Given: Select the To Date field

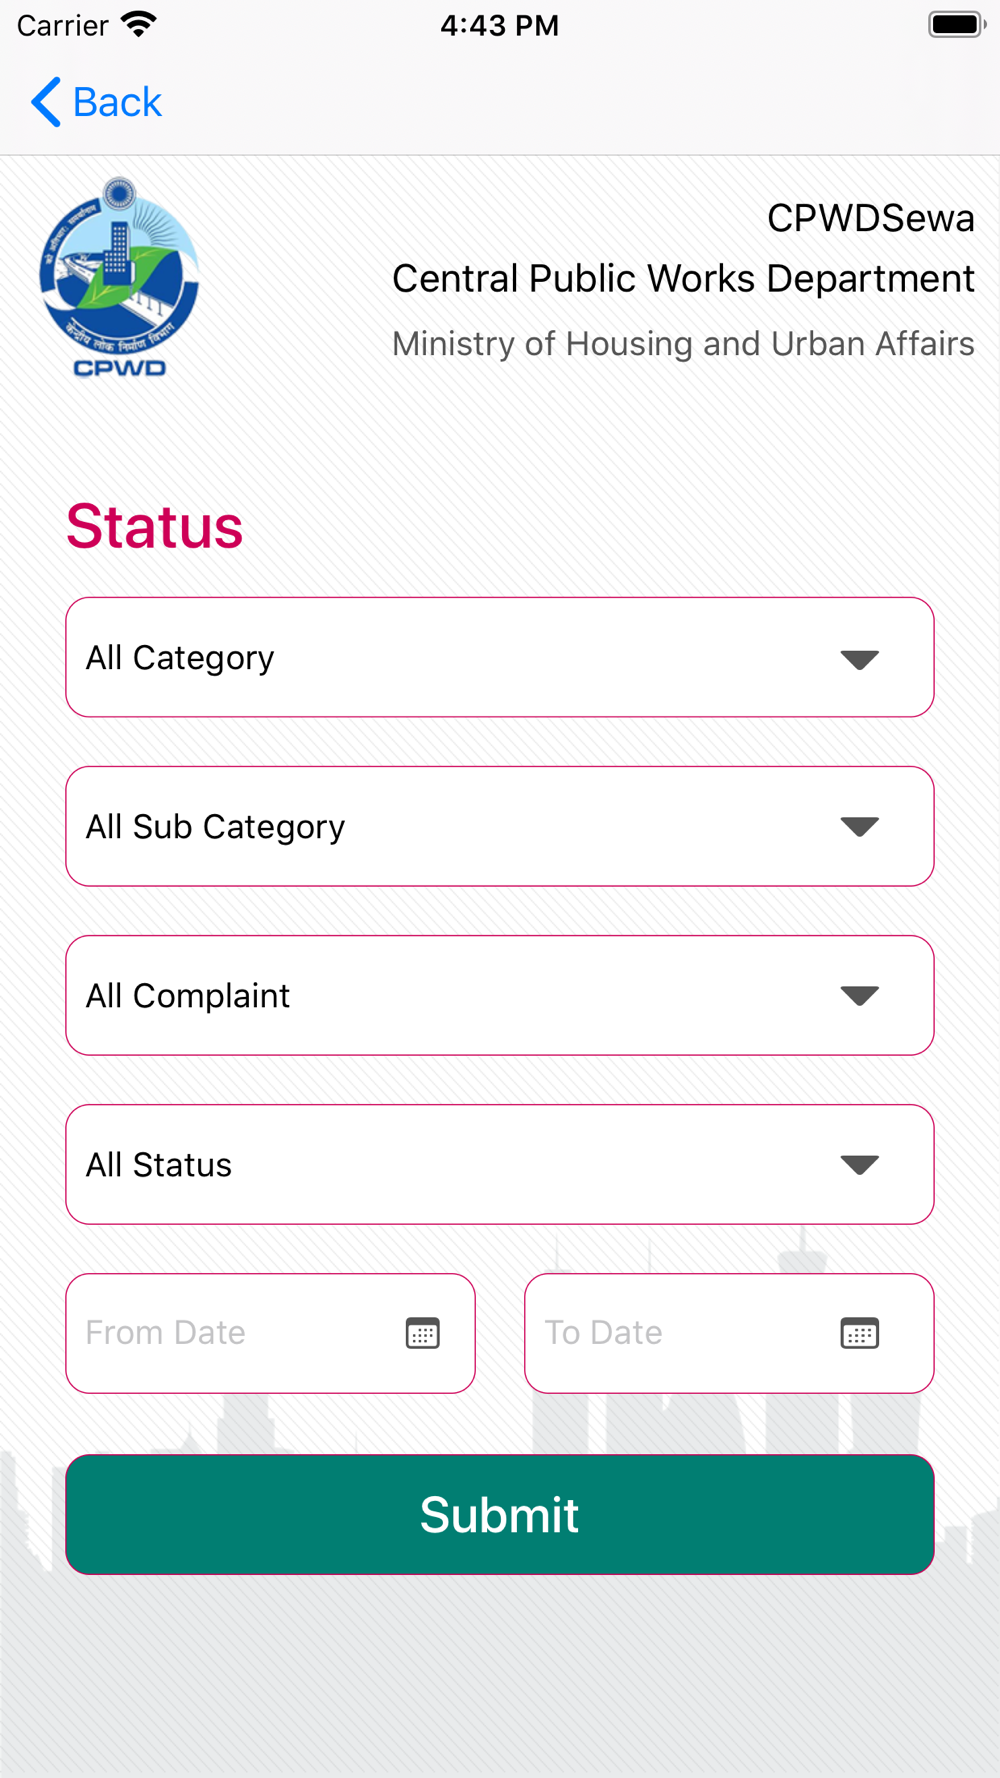Looking at the screenshot, I should (x=729, y=1333).
